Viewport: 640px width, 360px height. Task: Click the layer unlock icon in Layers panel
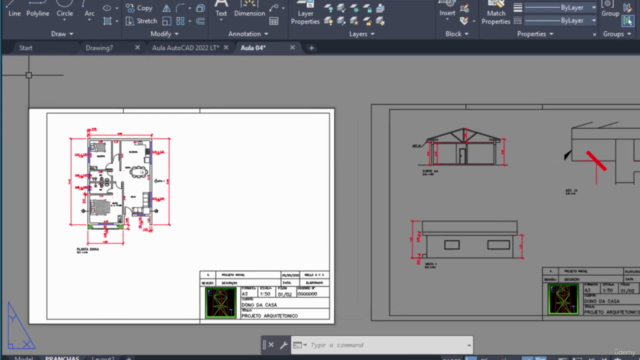coord(367,21)
